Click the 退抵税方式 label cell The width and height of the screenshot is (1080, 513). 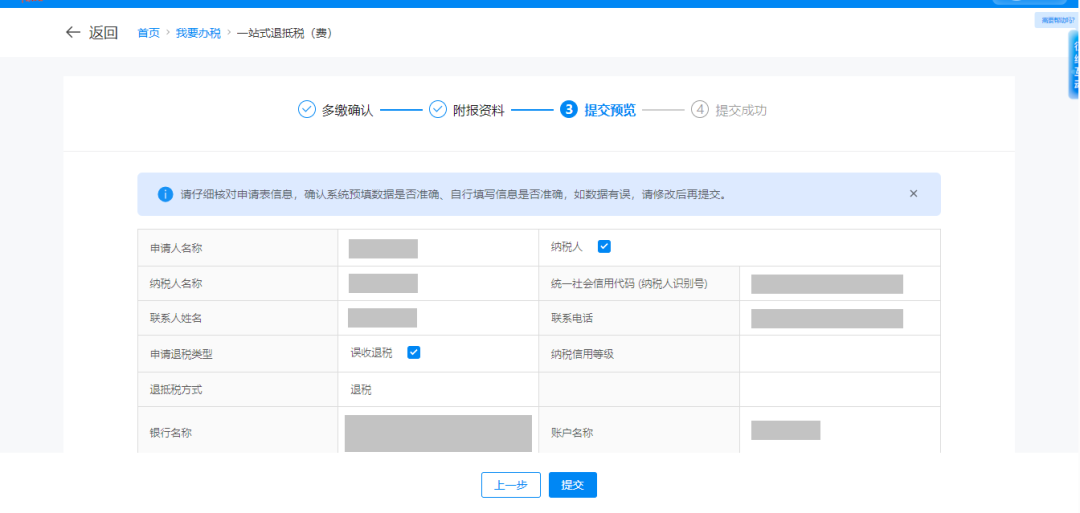pos(238,390)
